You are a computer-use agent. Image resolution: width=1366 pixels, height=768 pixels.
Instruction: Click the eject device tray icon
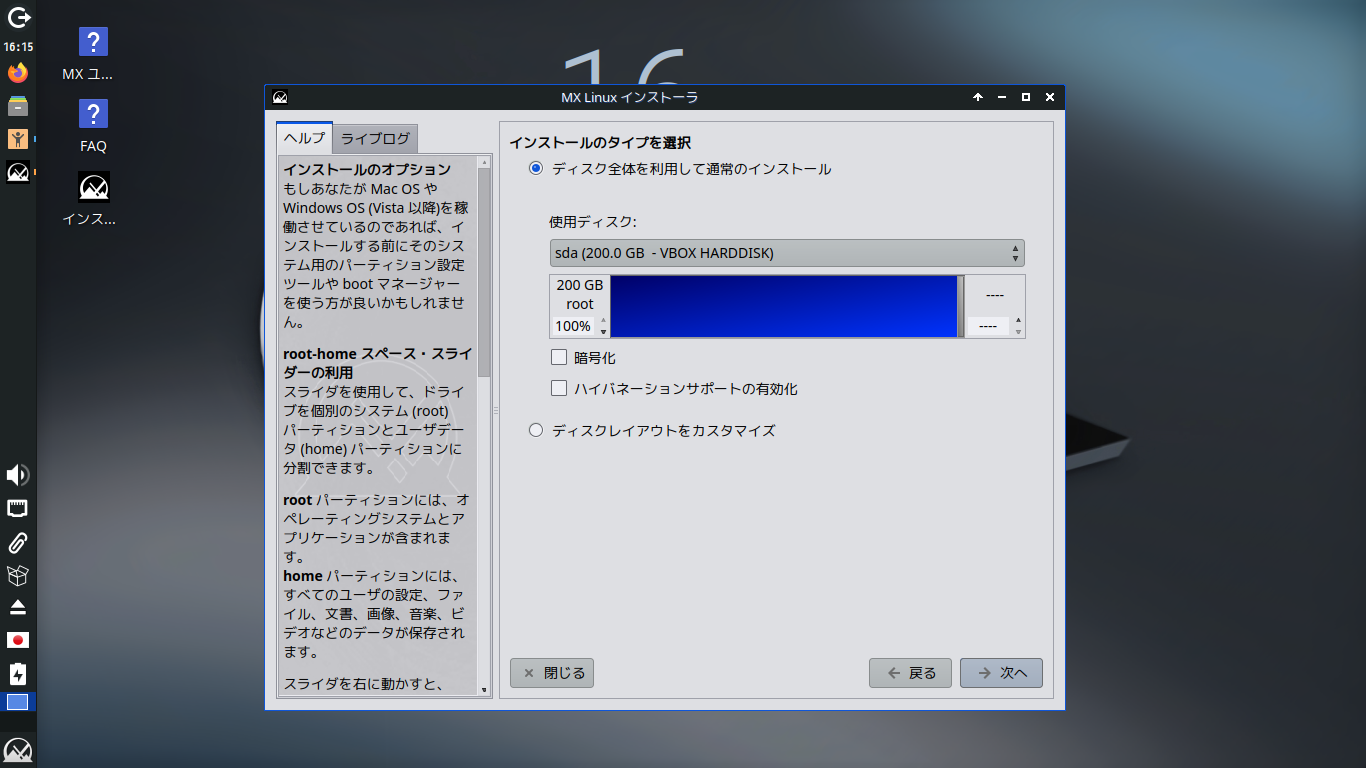(18, 607)
